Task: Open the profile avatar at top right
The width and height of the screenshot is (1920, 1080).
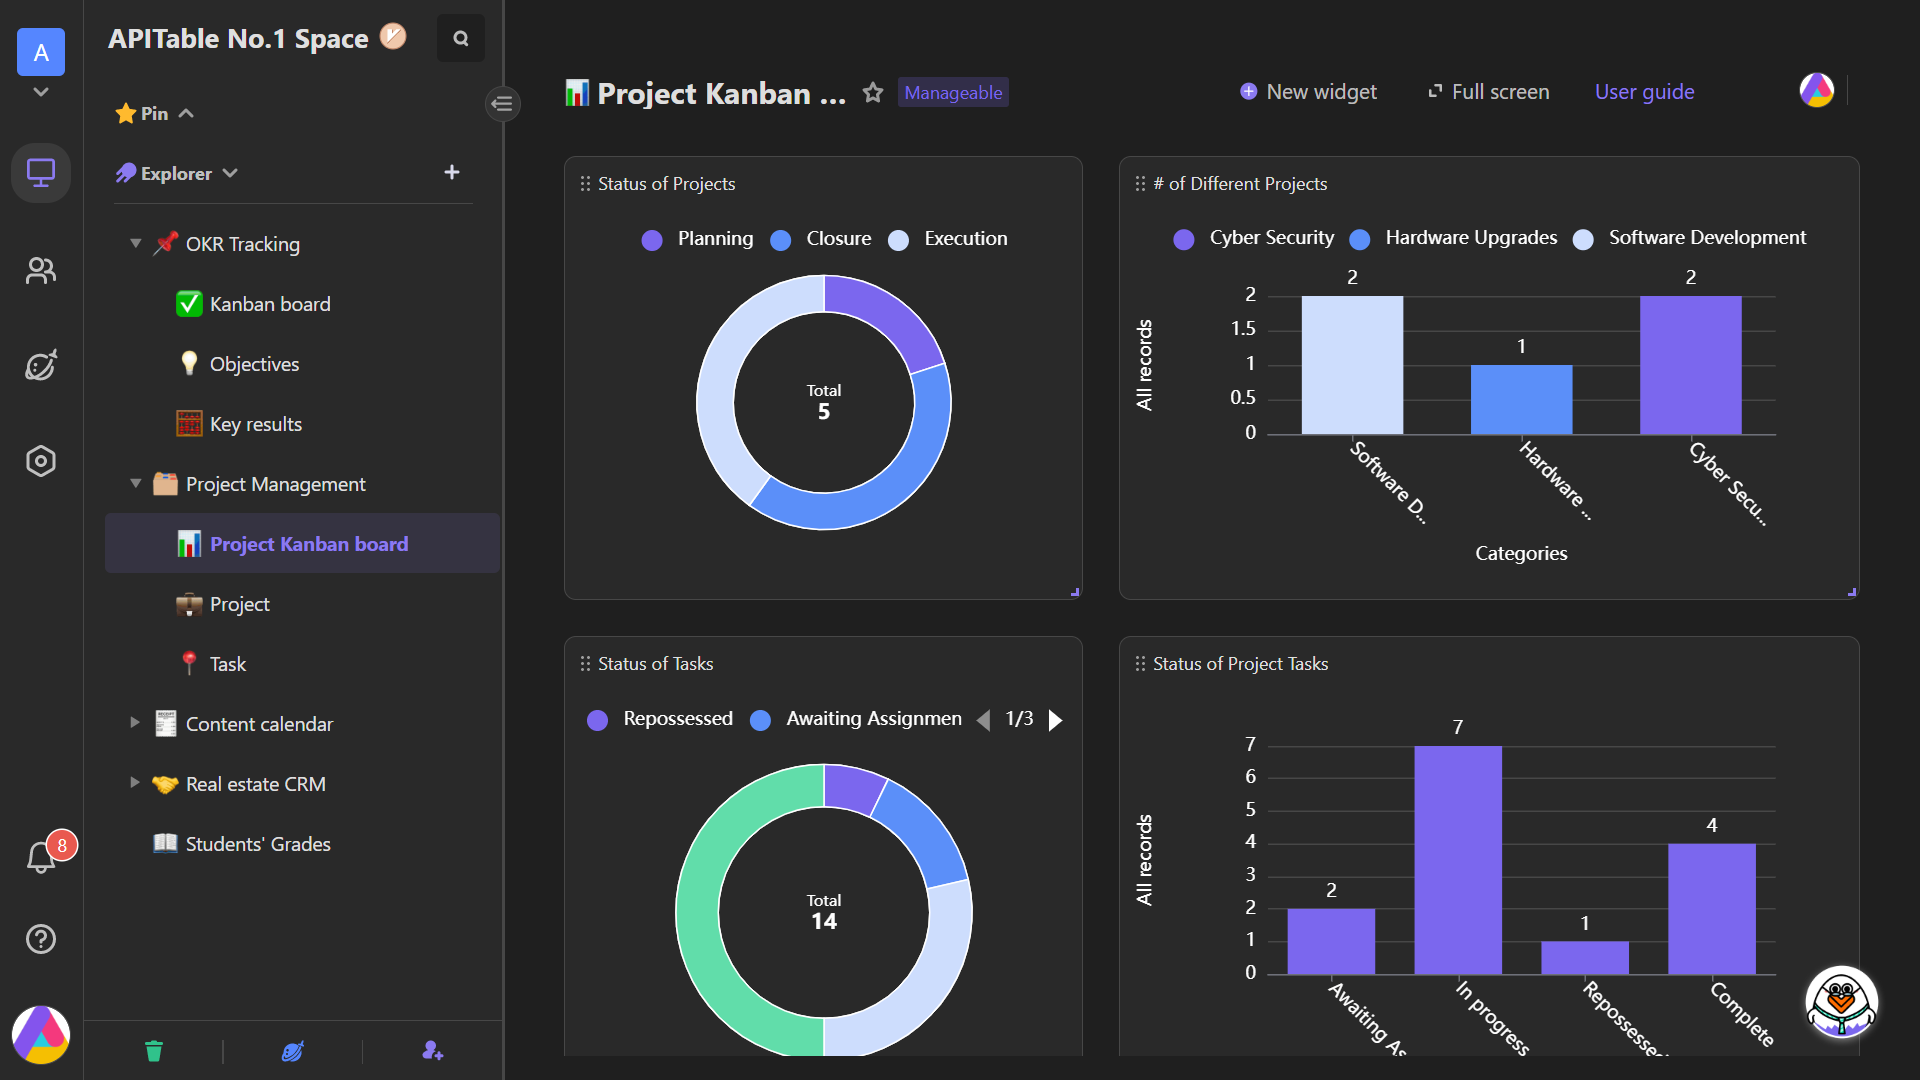Action: 1817,91
